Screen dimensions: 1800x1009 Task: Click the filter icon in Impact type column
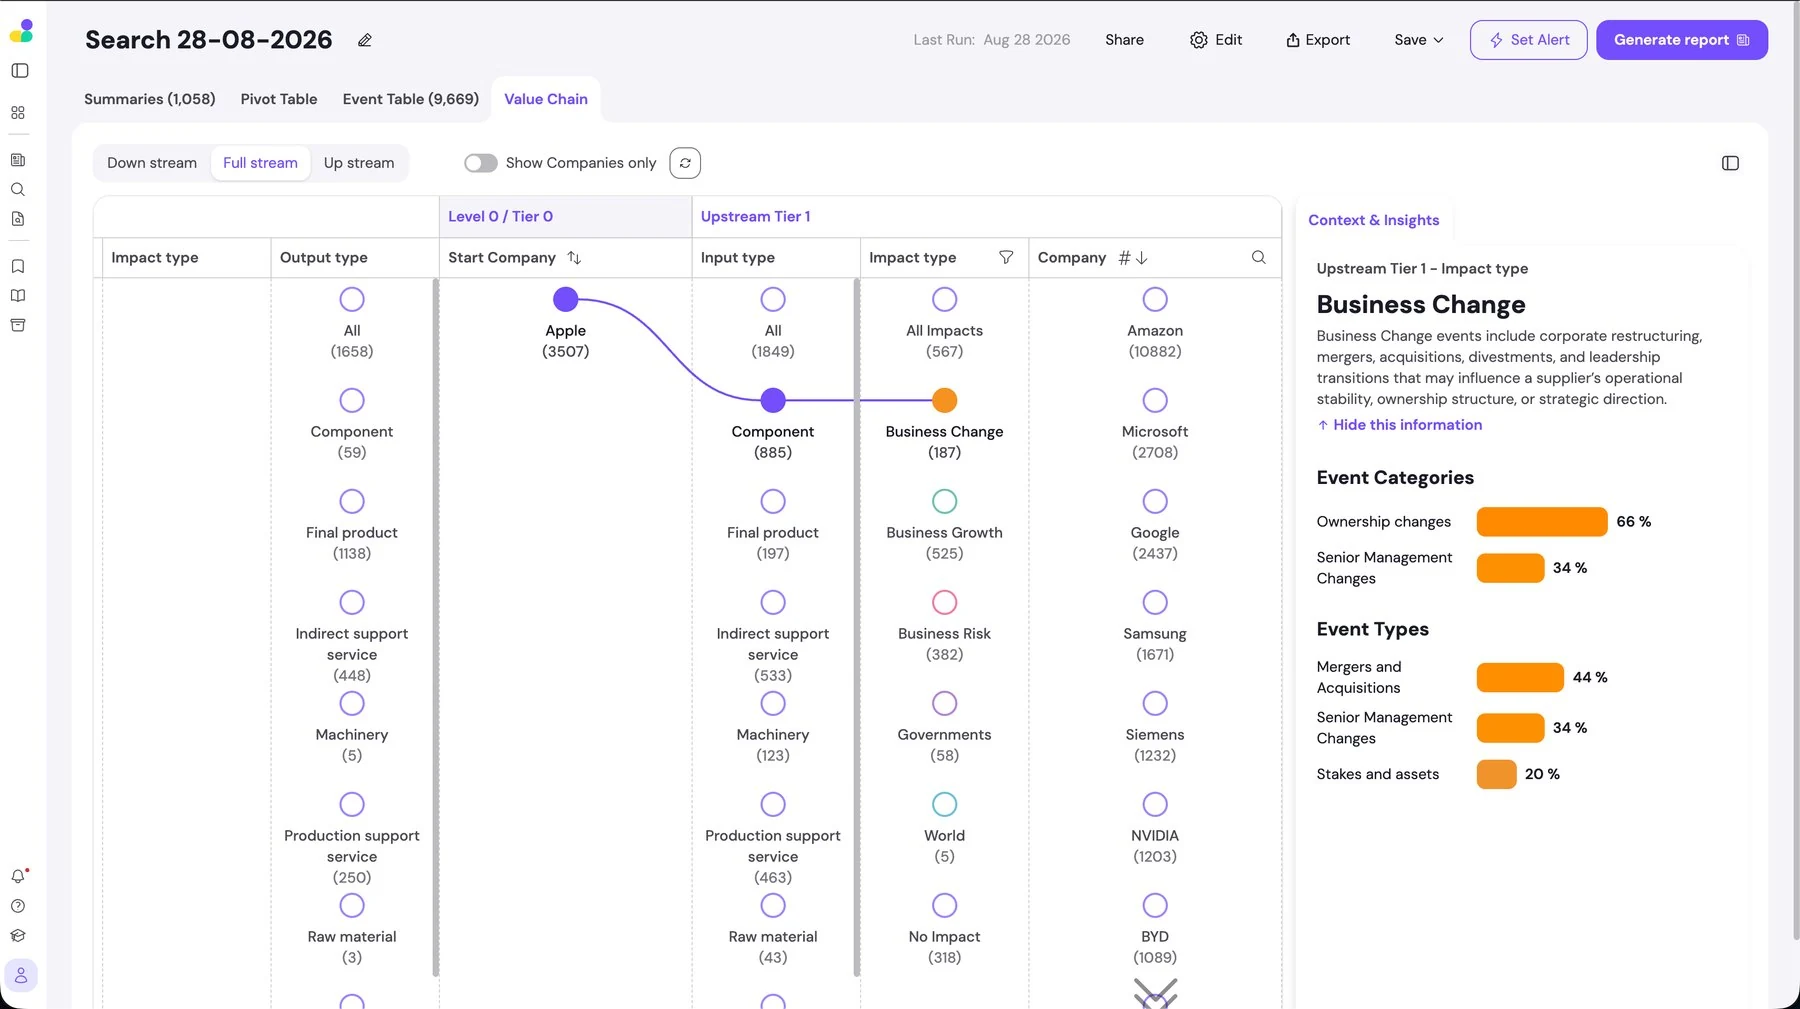tap(1006, 257)
